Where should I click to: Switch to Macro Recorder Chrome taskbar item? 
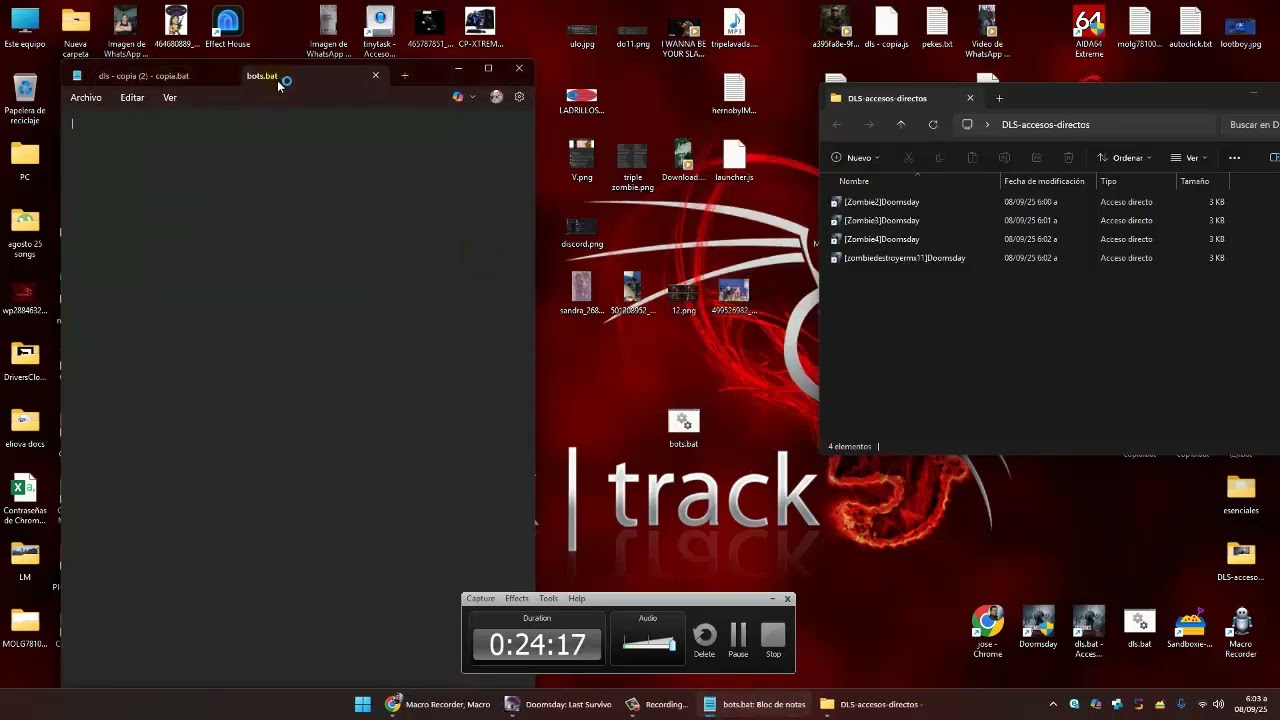point(438,704)
